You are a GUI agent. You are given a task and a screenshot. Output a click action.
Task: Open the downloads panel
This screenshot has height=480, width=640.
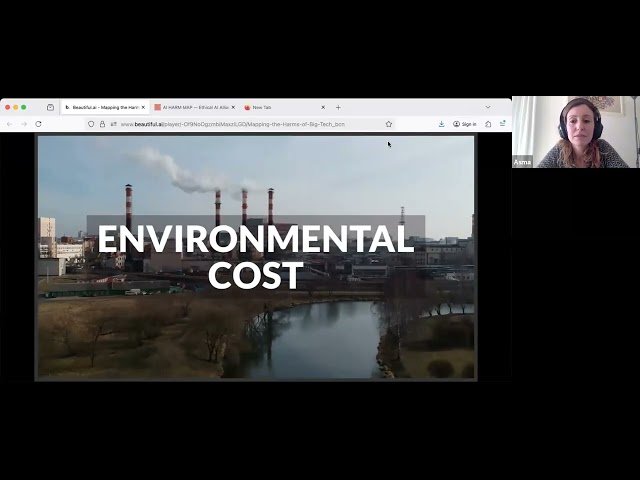441,124
